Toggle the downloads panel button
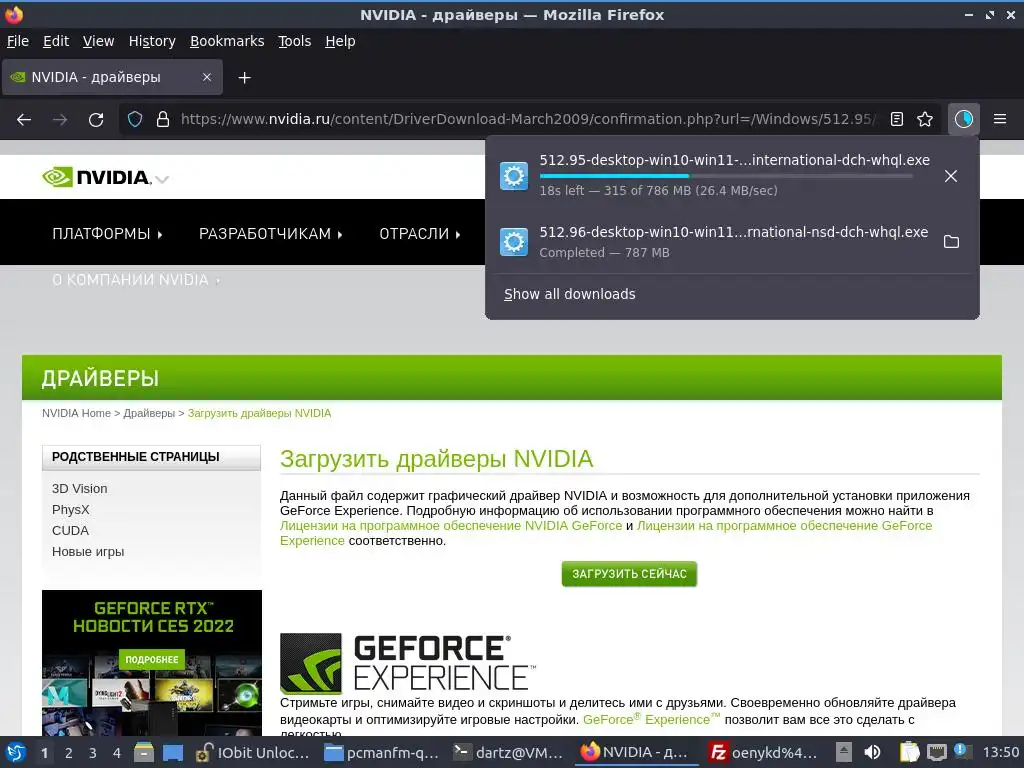This screenshot has height=768, width=1024. pos(963,119)
